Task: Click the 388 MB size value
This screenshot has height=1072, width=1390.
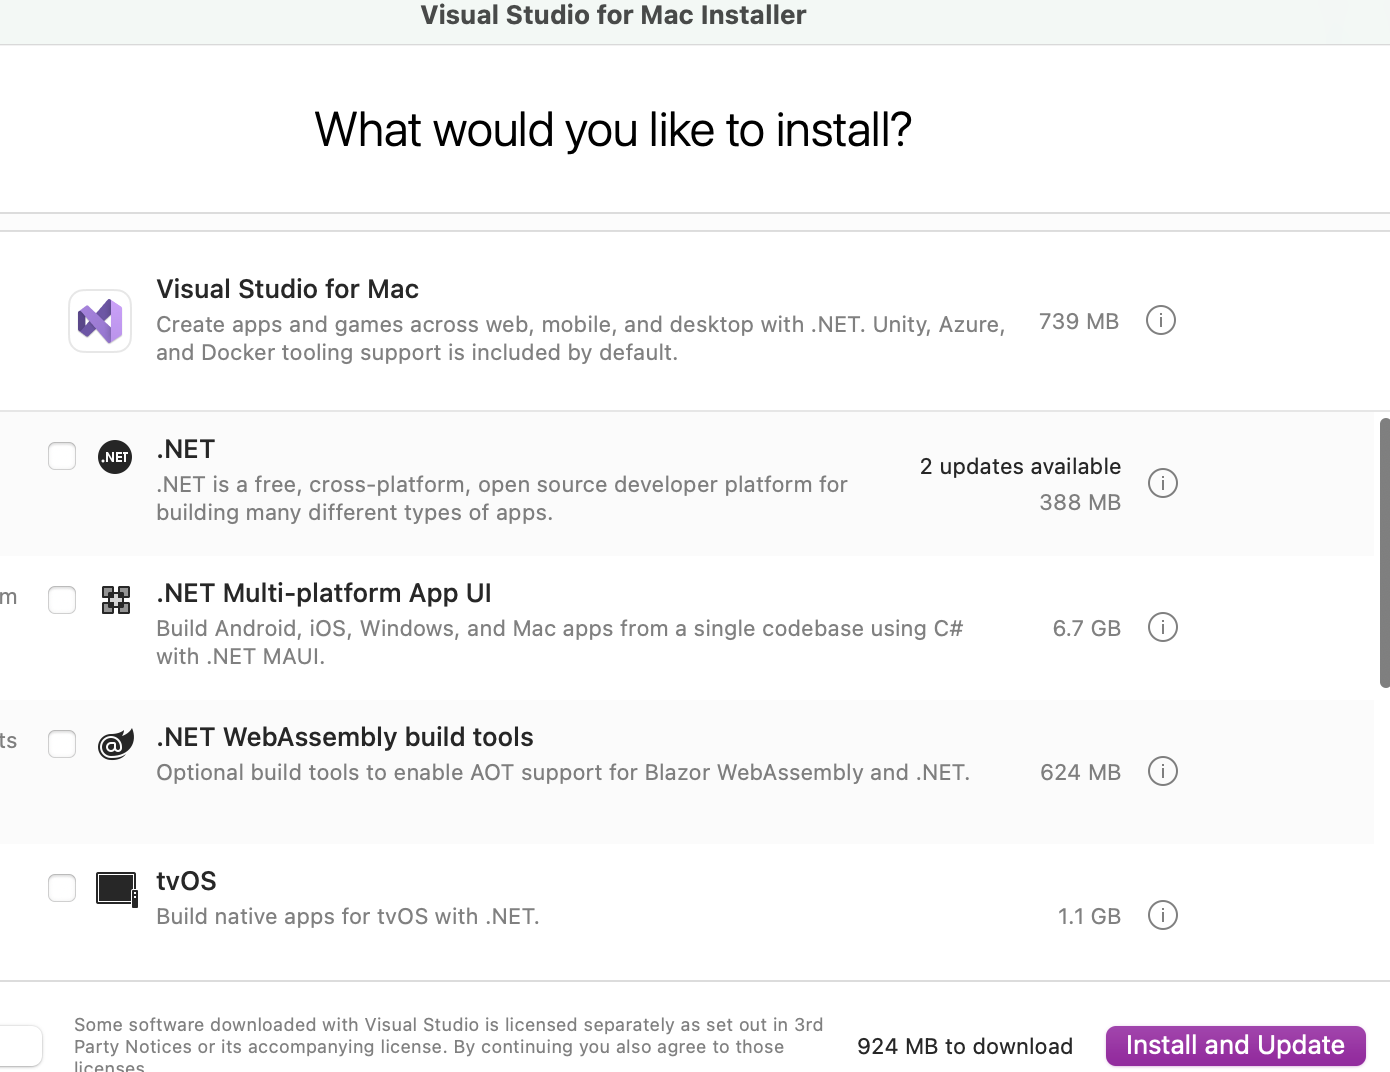Action: tap(1080, 502)
